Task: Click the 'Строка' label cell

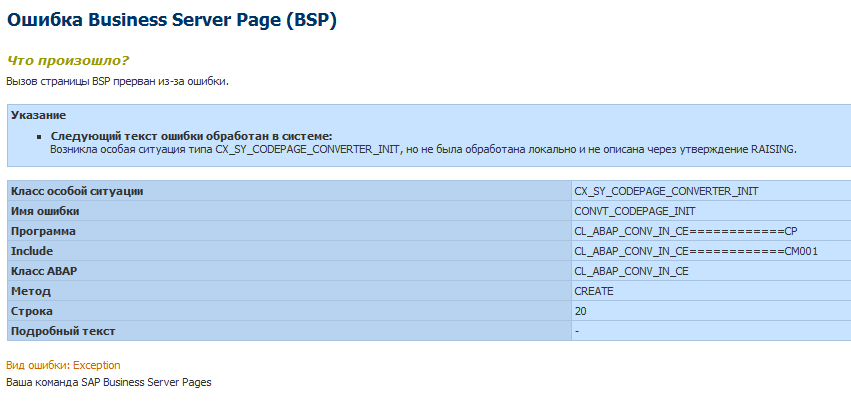Action: 289,311
